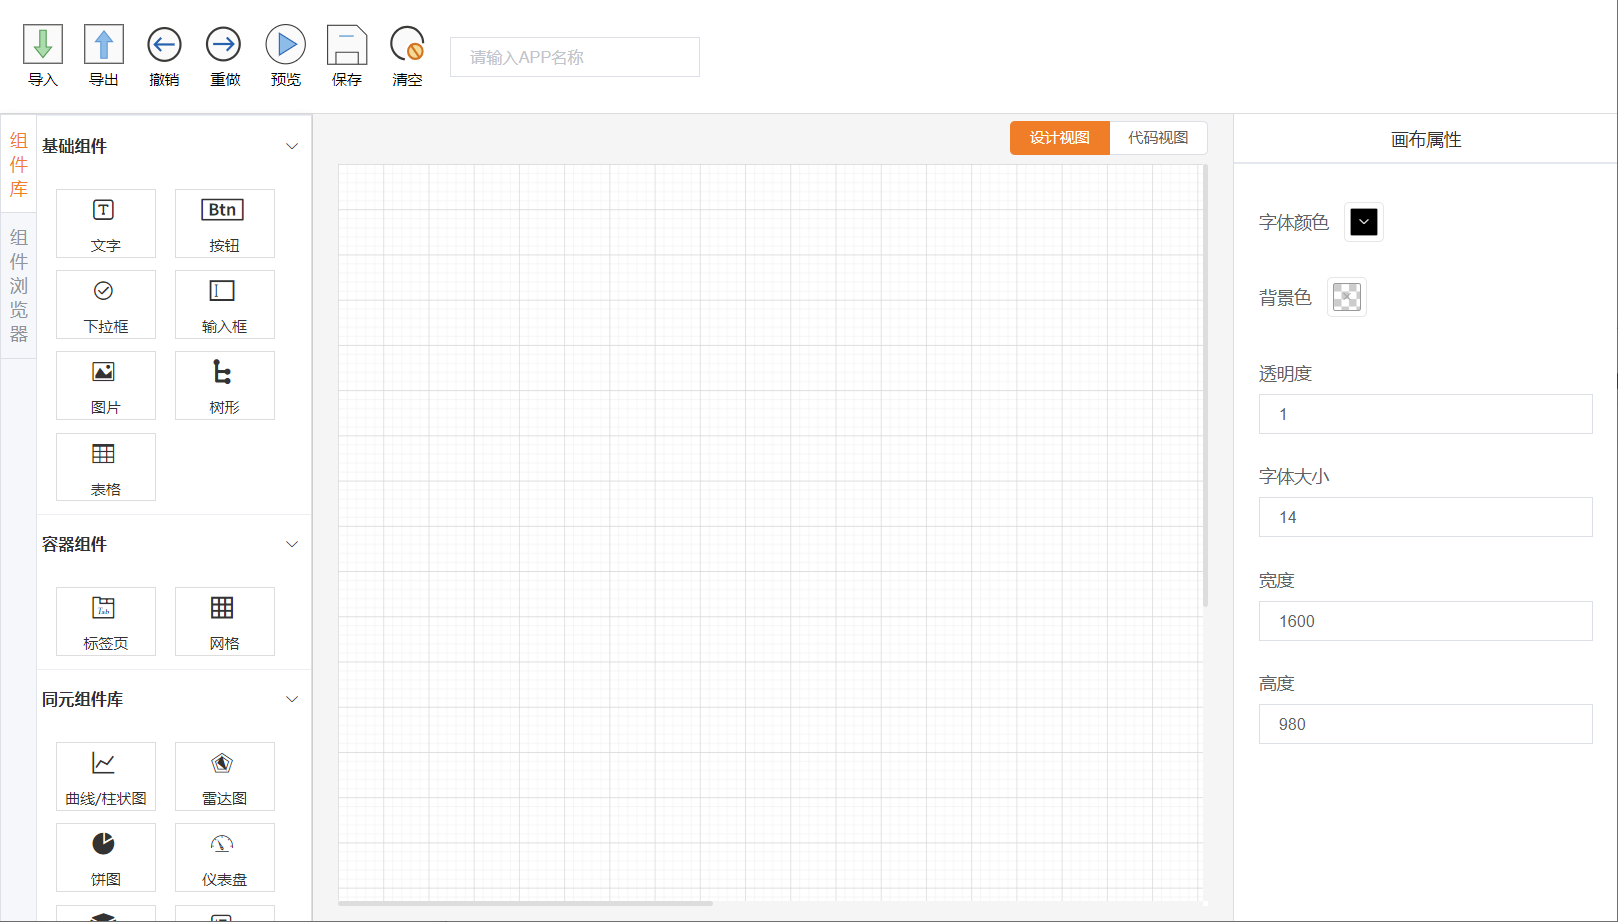1618x922 pixels.
Task: Select the 文字 text component
Action: click(106, 224)
